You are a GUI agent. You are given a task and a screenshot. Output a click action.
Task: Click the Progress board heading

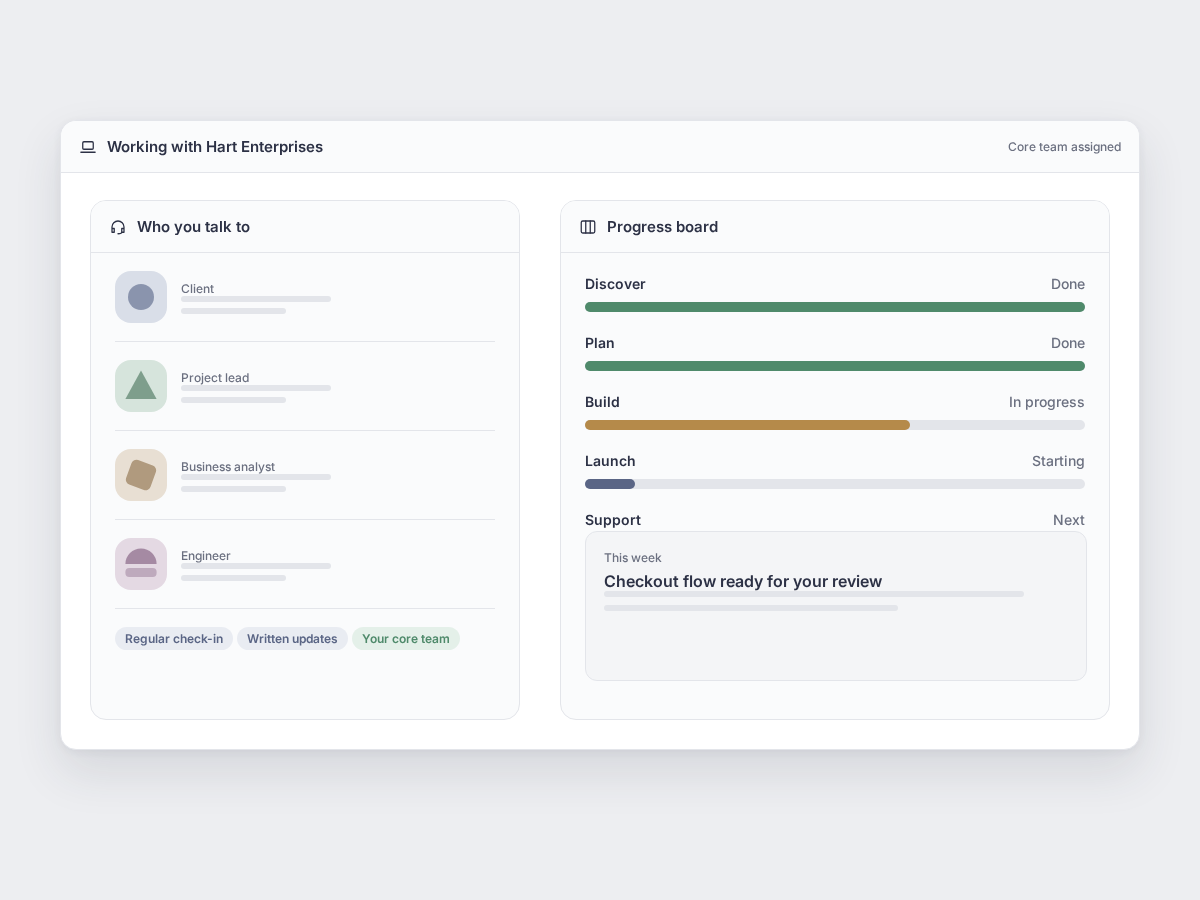click(x=662, y=227)
